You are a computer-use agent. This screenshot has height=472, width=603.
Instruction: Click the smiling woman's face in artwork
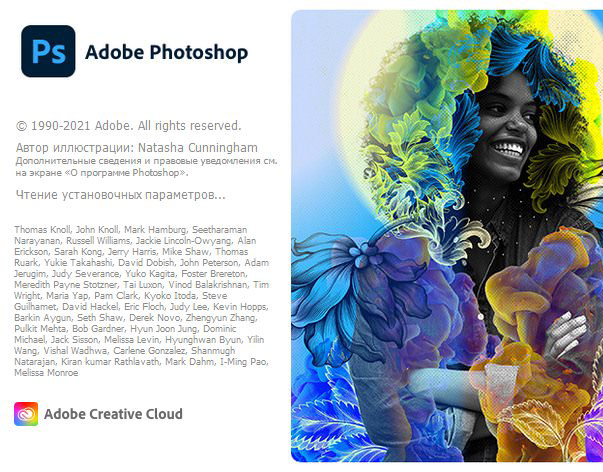point(504,127)
